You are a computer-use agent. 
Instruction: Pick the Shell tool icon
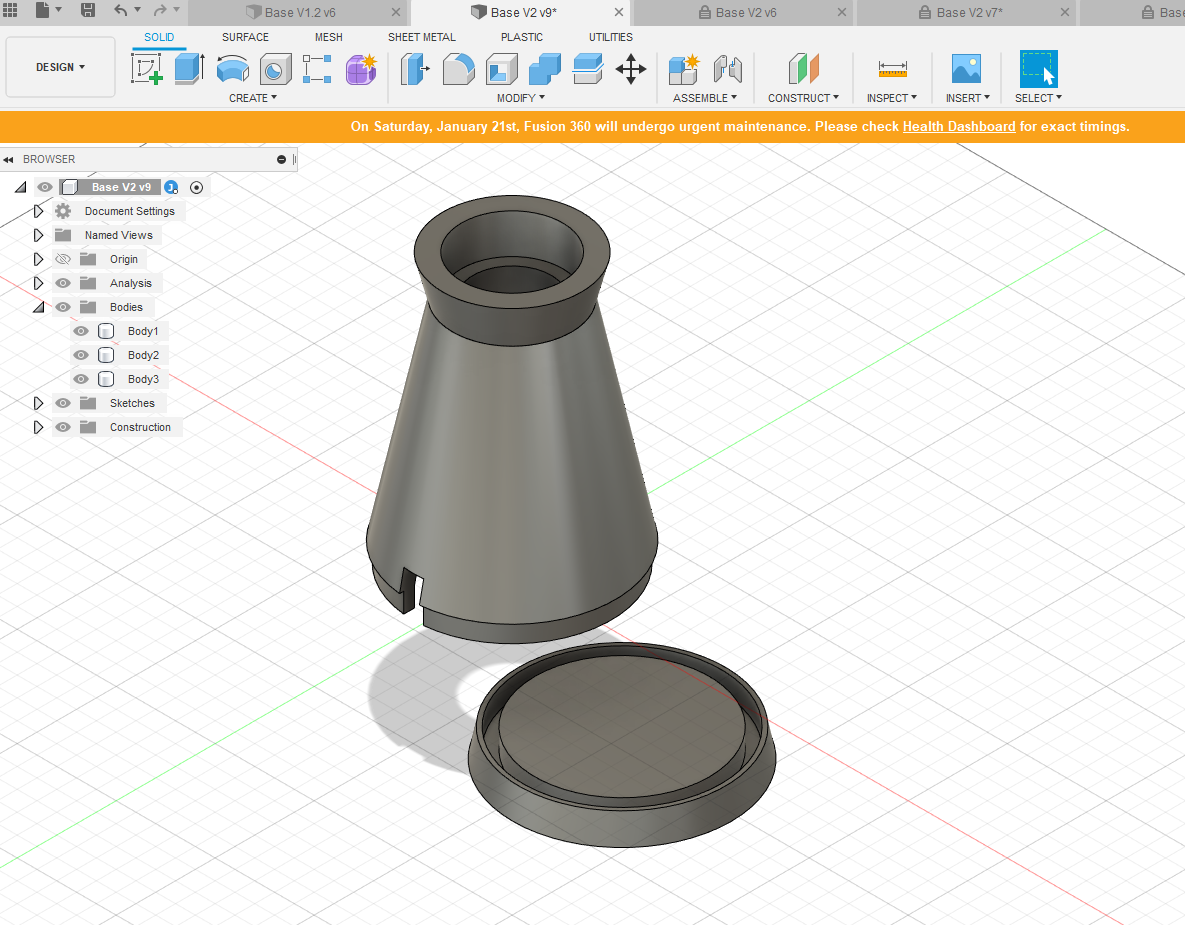pyautogui.click(x=501, y=69)
